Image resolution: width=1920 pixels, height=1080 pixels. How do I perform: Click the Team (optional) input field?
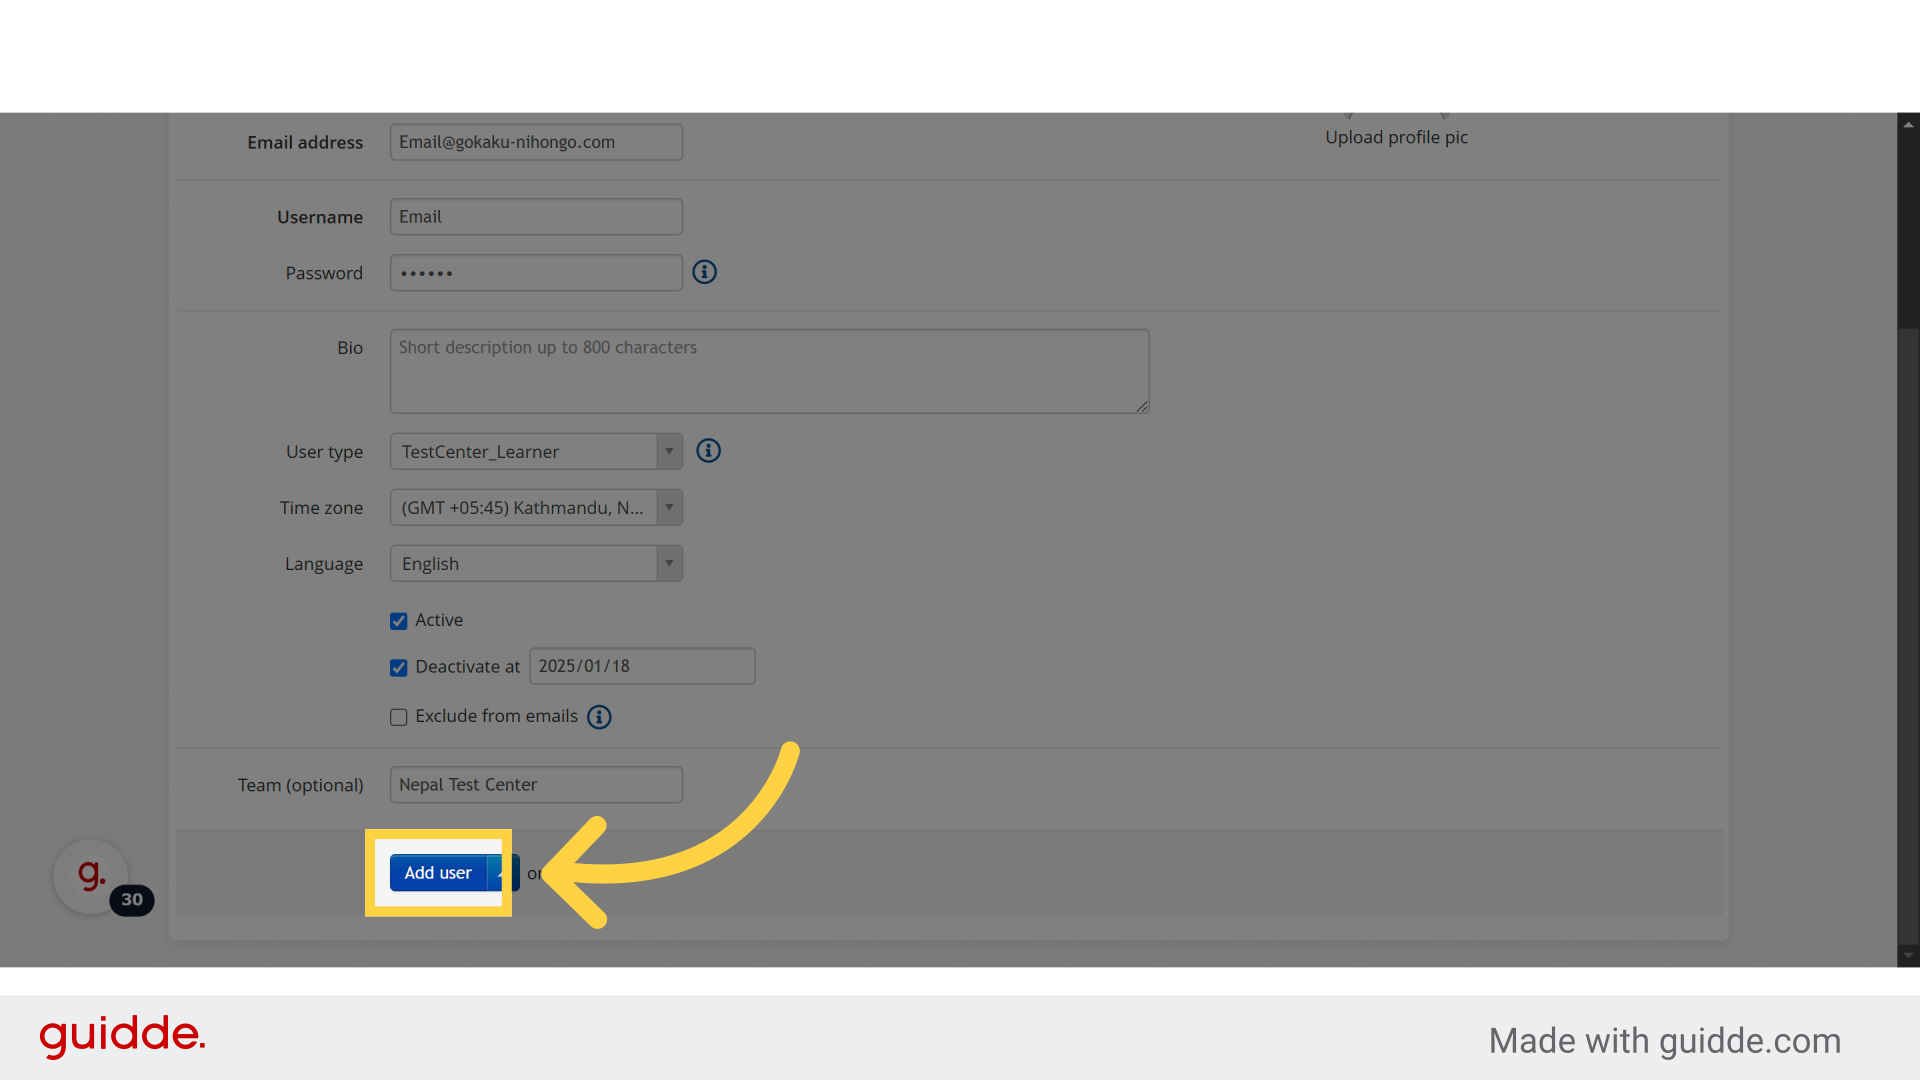(536, 785)
